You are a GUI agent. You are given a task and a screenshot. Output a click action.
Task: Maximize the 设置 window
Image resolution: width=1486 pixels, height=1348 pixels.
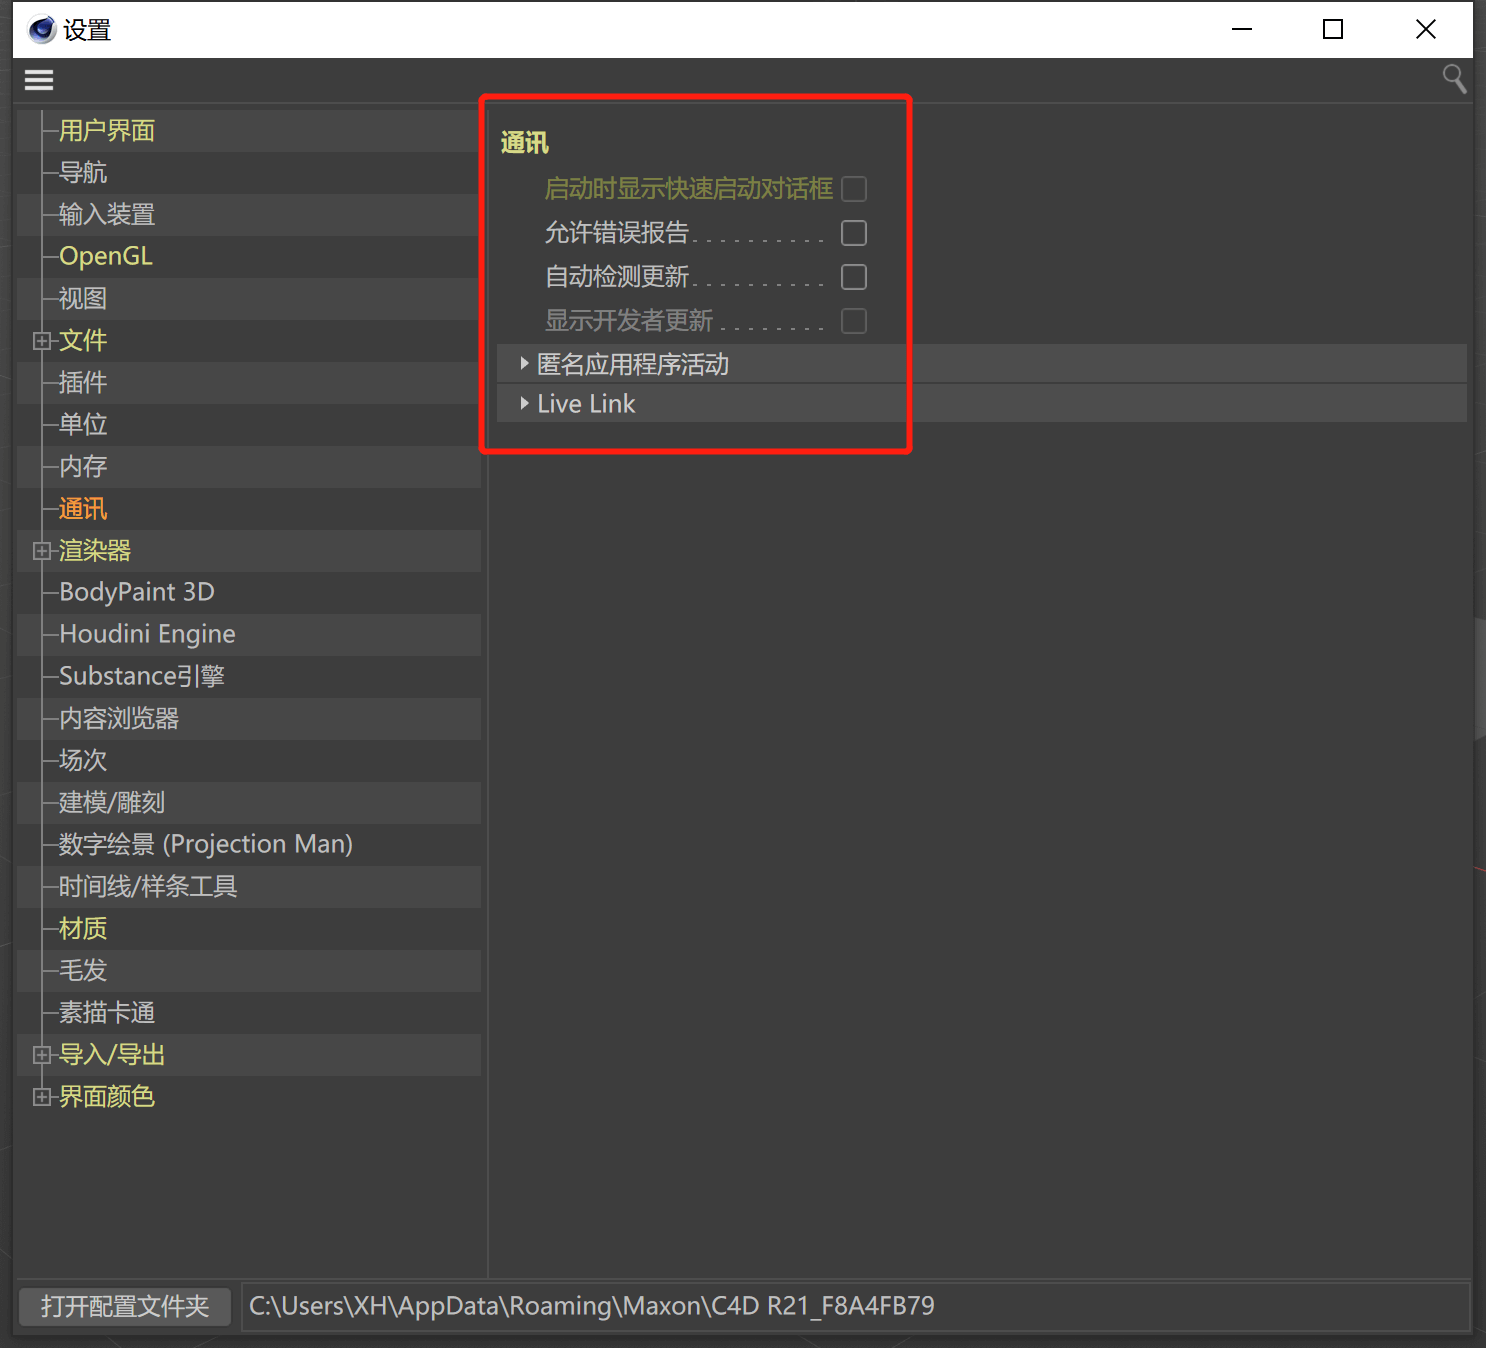coord(1333,30)
